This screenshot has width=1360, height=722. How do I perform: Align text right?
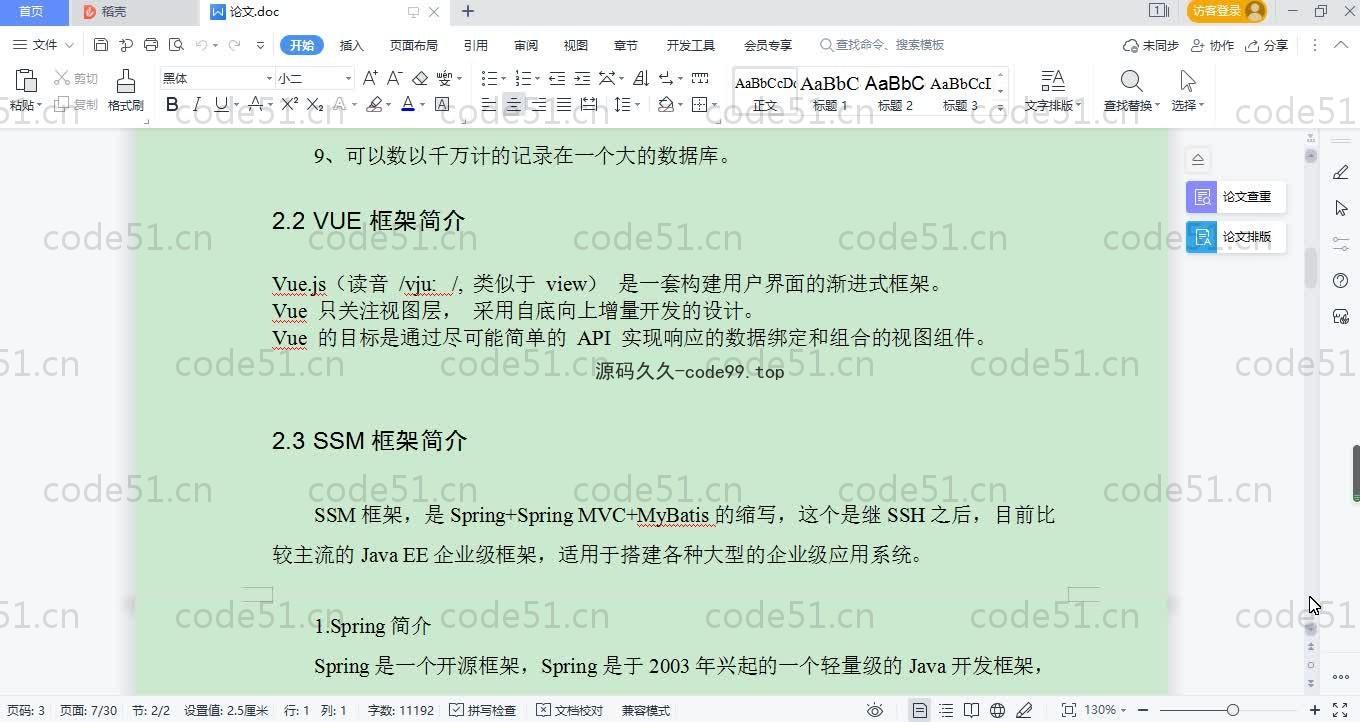tap(539, 104)
